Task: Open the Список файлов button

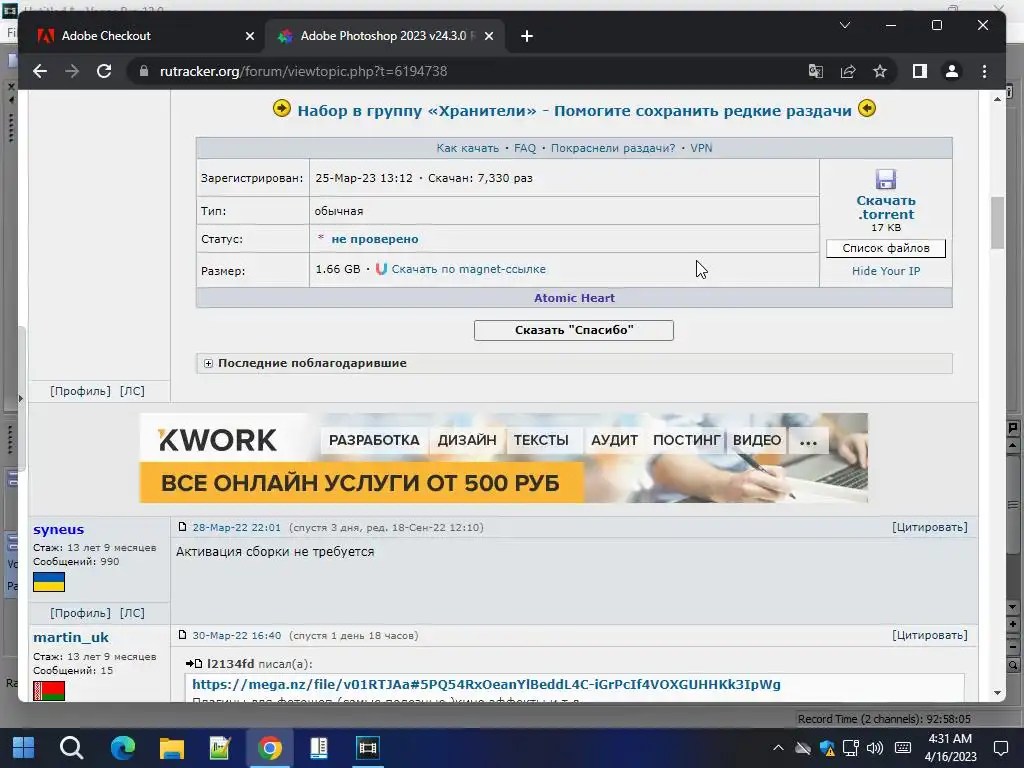Action: 886,248
